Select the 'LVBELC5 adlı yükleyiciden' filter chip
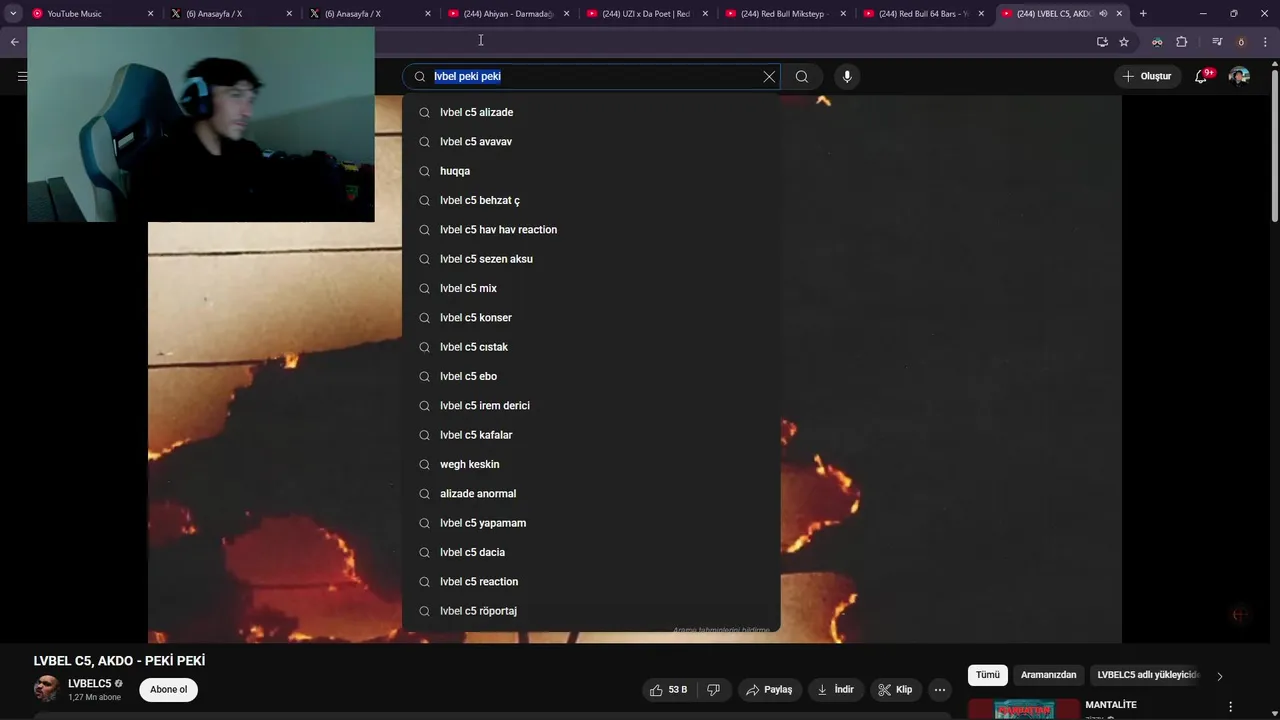This screenshot has width=1280, height=720. click(1147, 675)
